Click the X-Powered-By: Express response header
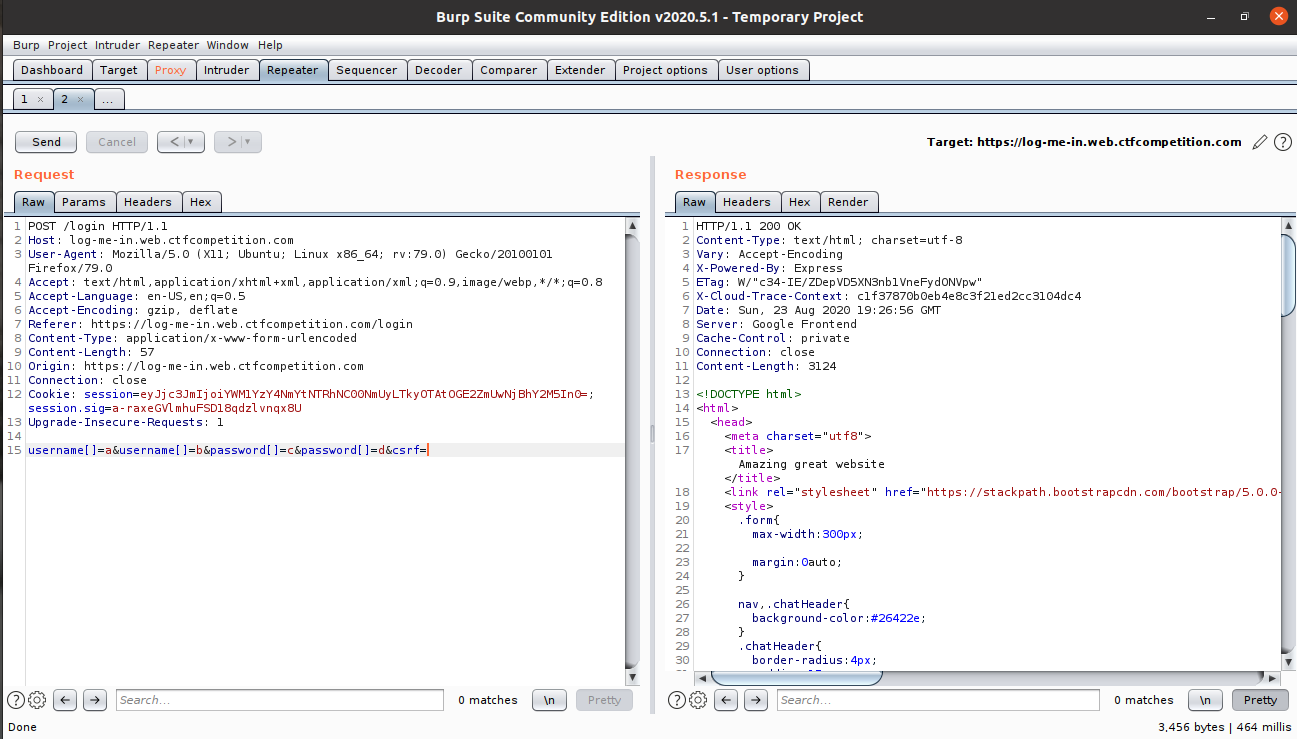1297x739 pixels. 769,268
